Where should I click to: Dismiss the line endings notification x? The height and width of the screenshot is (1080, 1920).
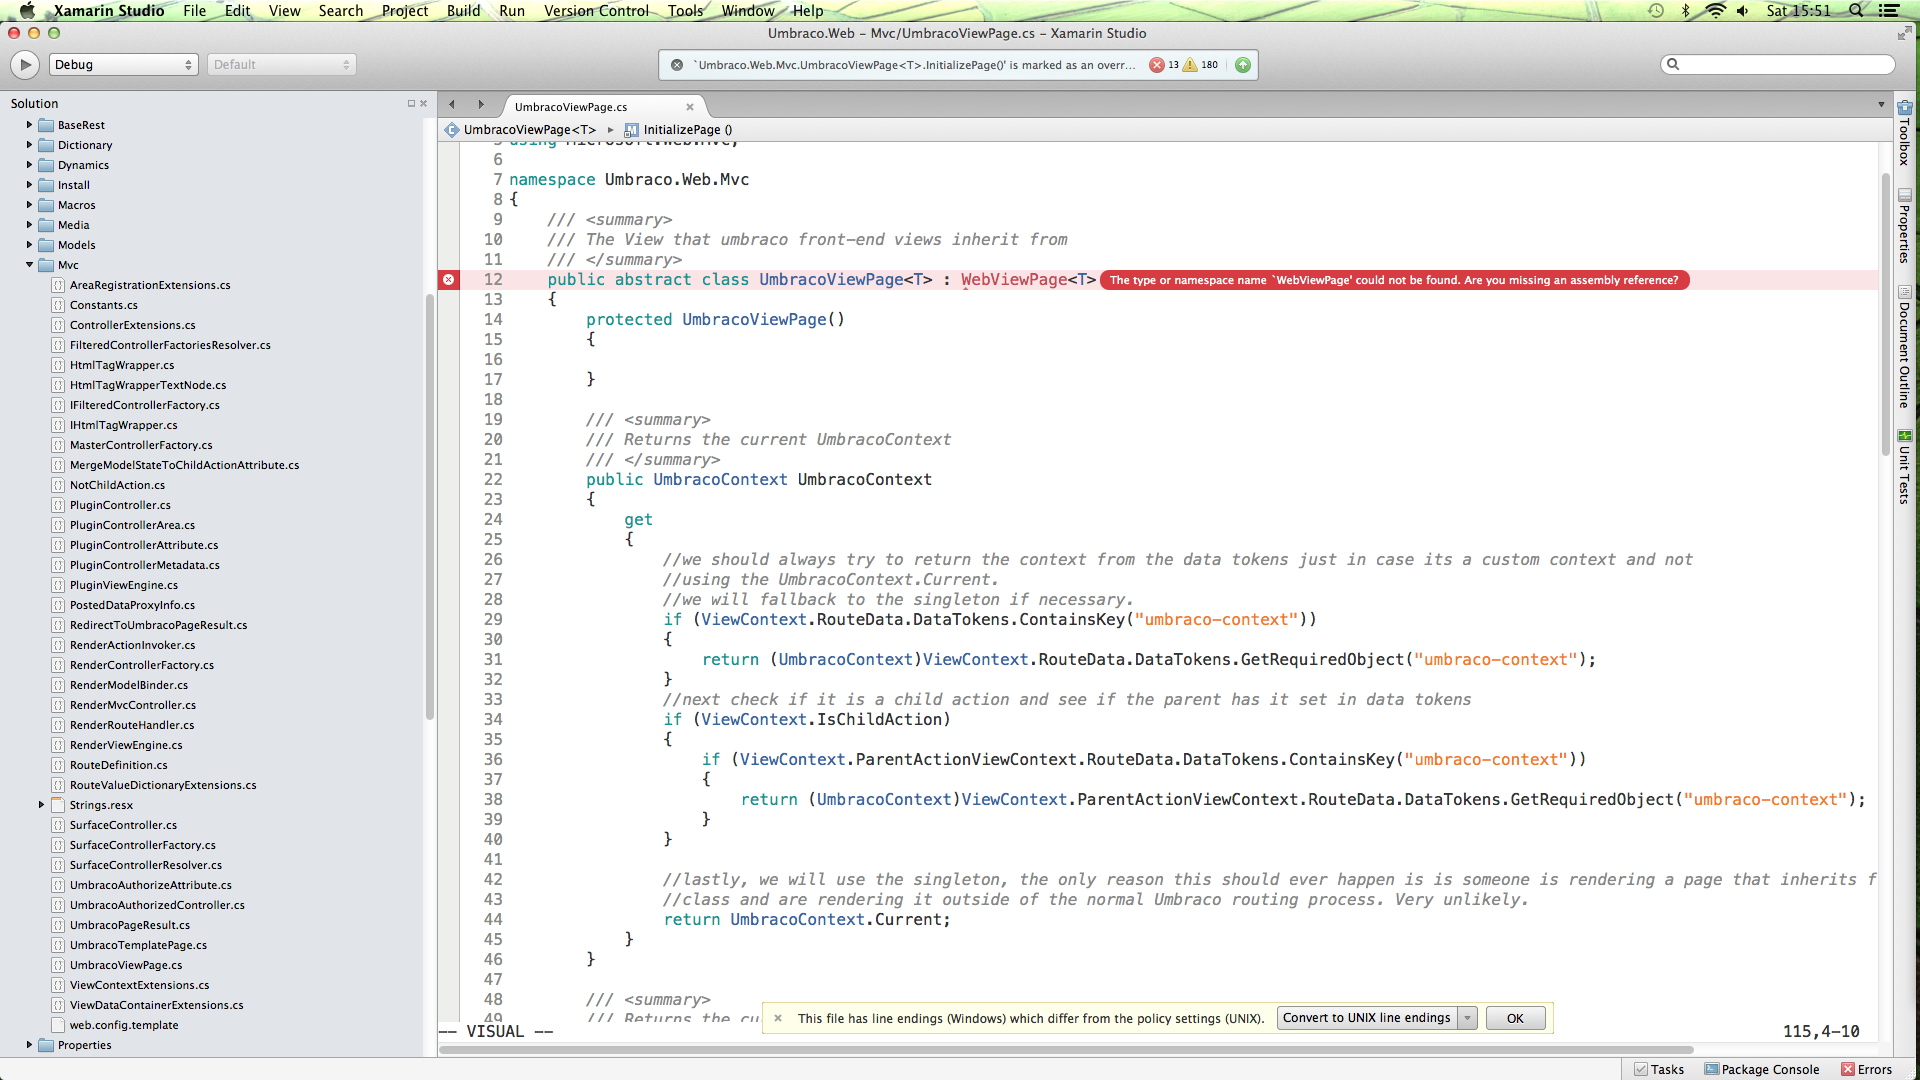(x=778, y=1018)
